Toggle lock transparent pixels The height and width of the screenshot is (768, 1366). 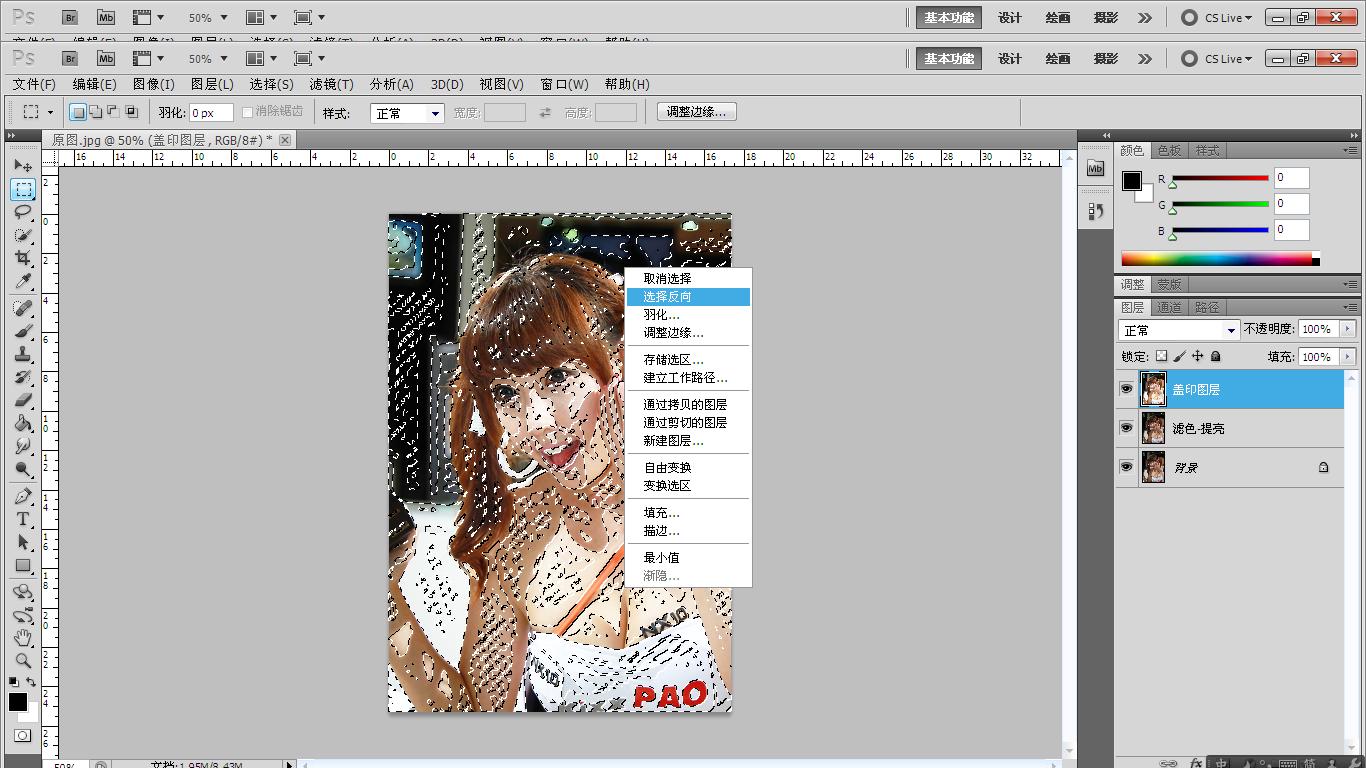1161,356
